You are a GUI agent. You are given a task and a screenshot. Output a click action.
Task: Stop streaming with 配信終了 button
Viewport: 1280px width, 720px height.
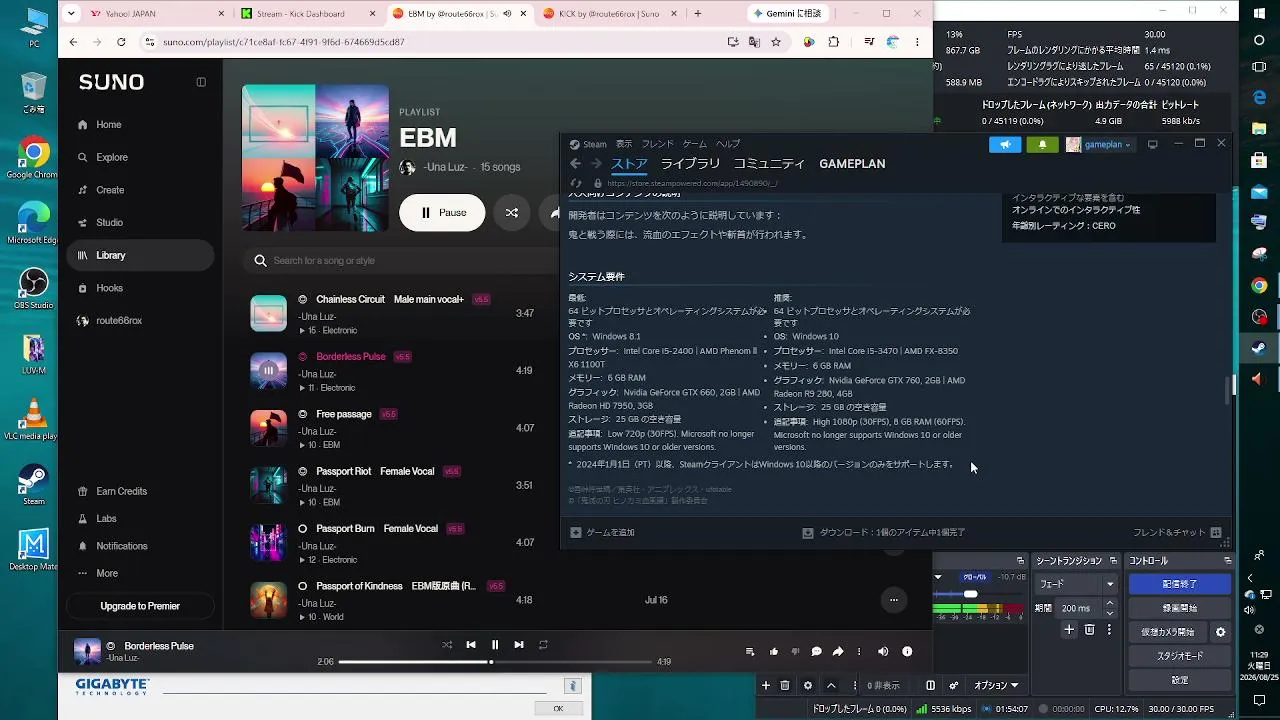pos(1180,584)
